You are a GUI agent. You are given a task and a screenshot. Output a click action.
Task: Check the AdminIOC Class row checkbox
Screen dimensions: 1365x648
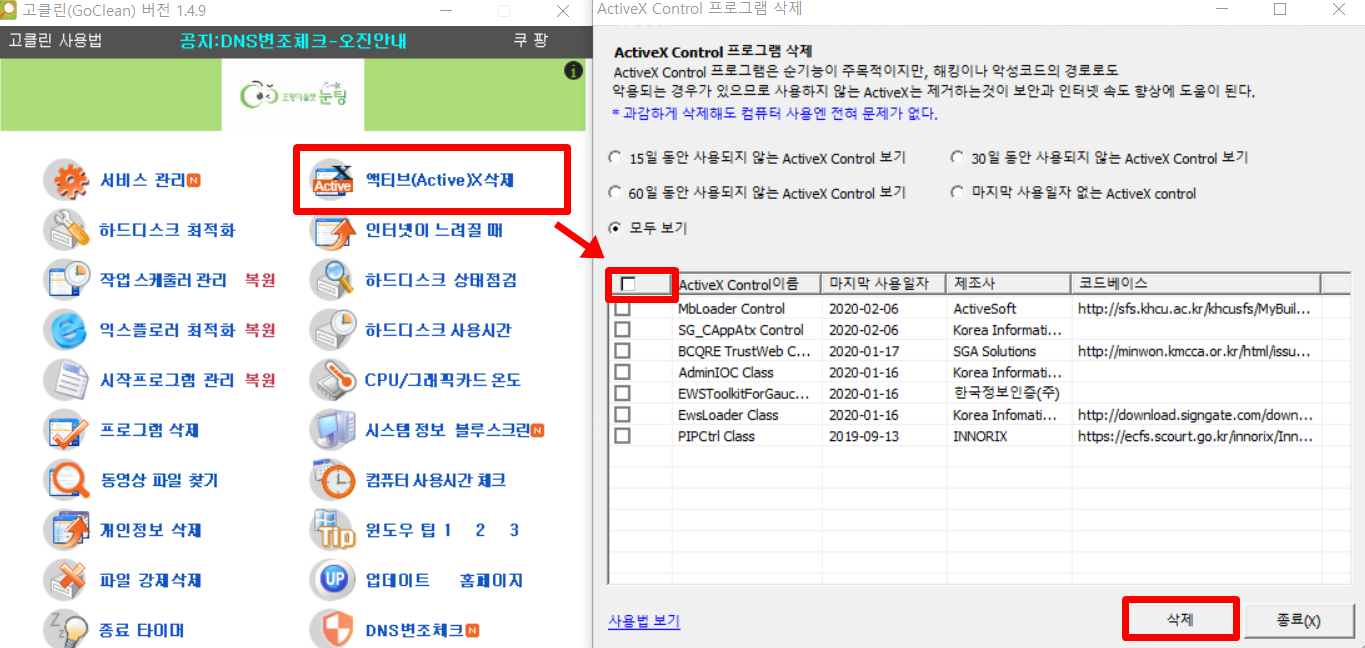pyautogui.click(x=622, y=372)
